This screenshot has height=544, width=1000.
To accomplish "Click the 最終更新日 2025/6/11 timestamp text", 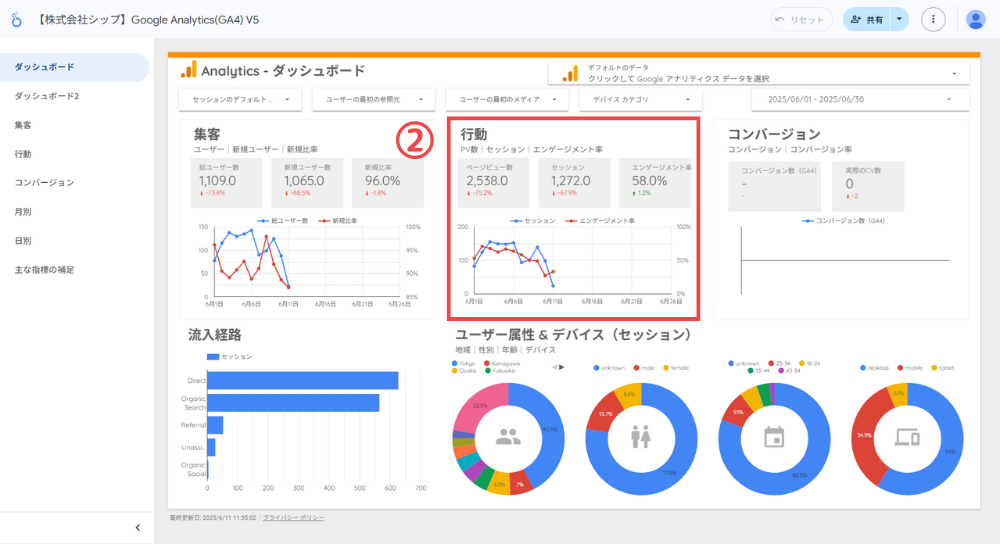I will pos(213,518).
